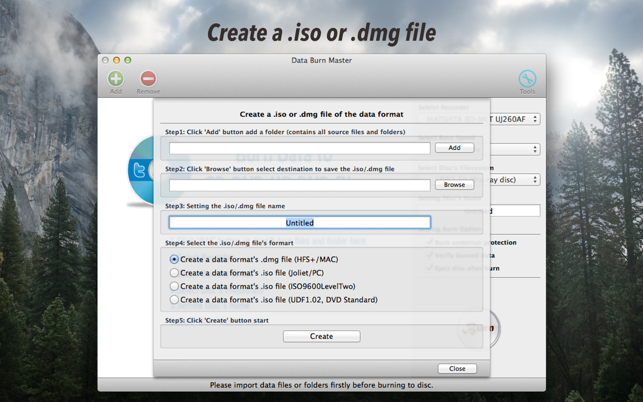
Task: Click the file name field showing Untitled
Action: tap(300, 222)
